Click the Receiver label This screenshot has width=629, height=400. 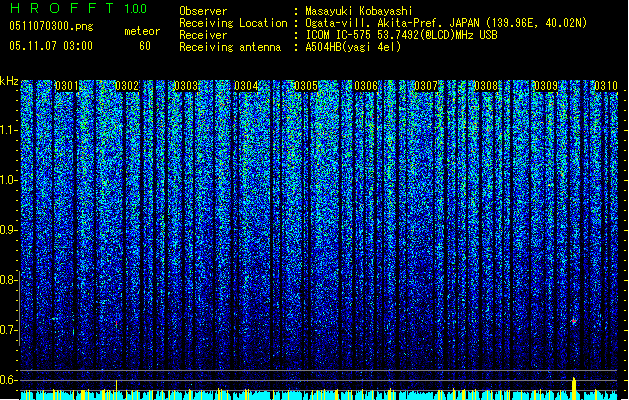[203, 35]
